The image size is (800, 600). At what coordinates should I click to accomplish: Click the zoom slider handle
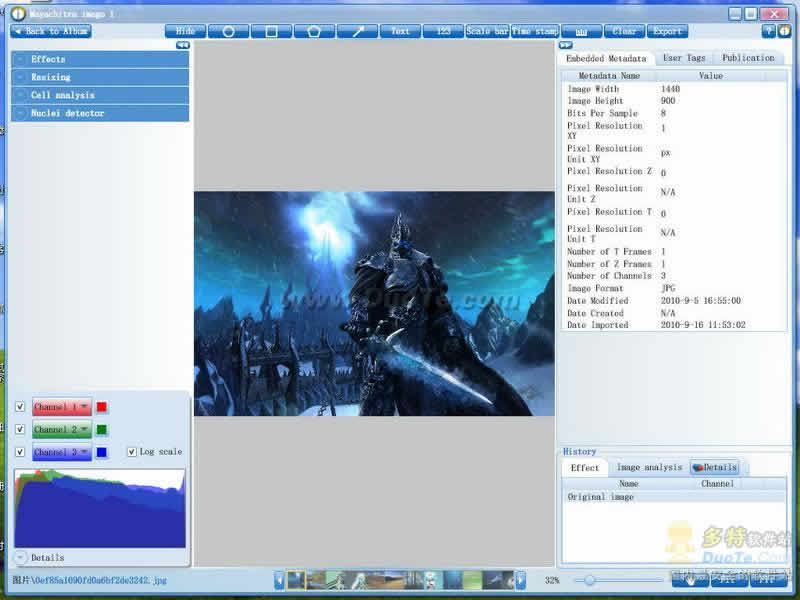coord(589,580)
